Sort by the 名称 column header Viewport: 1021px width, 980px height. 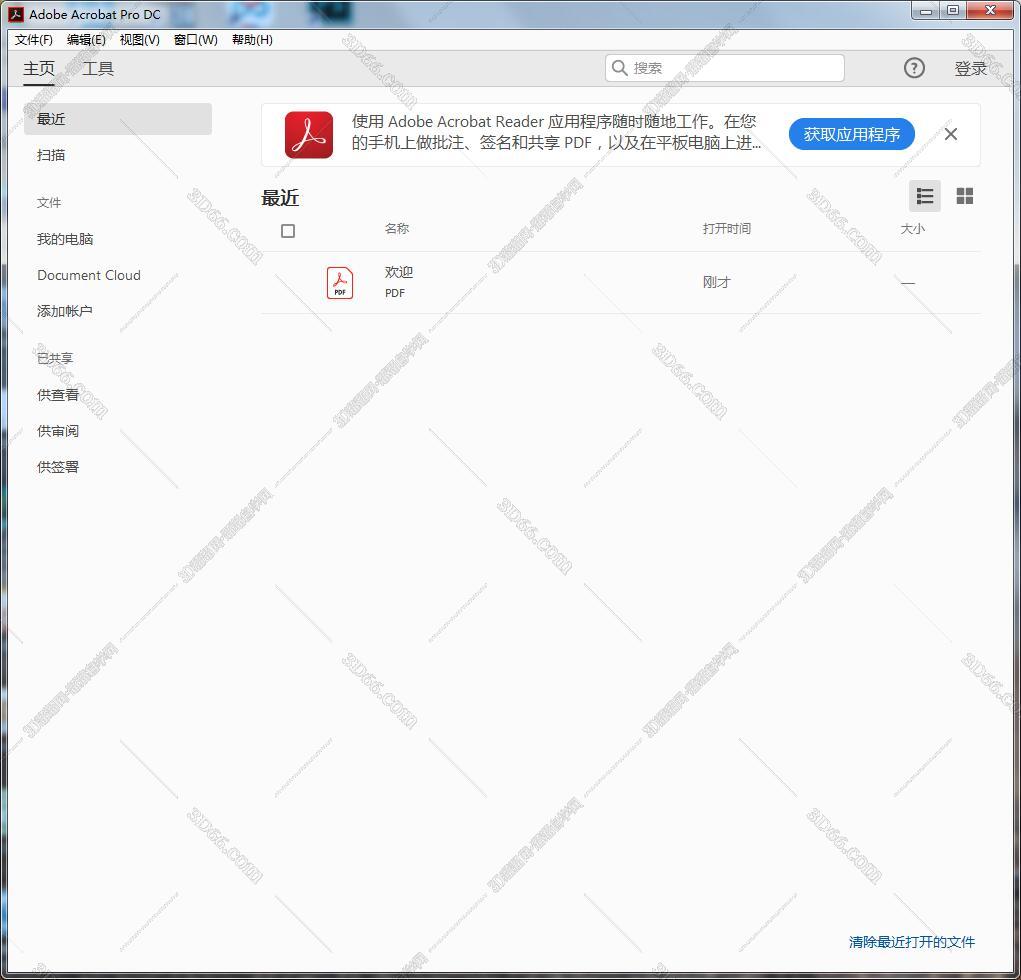tap(397, 229)
